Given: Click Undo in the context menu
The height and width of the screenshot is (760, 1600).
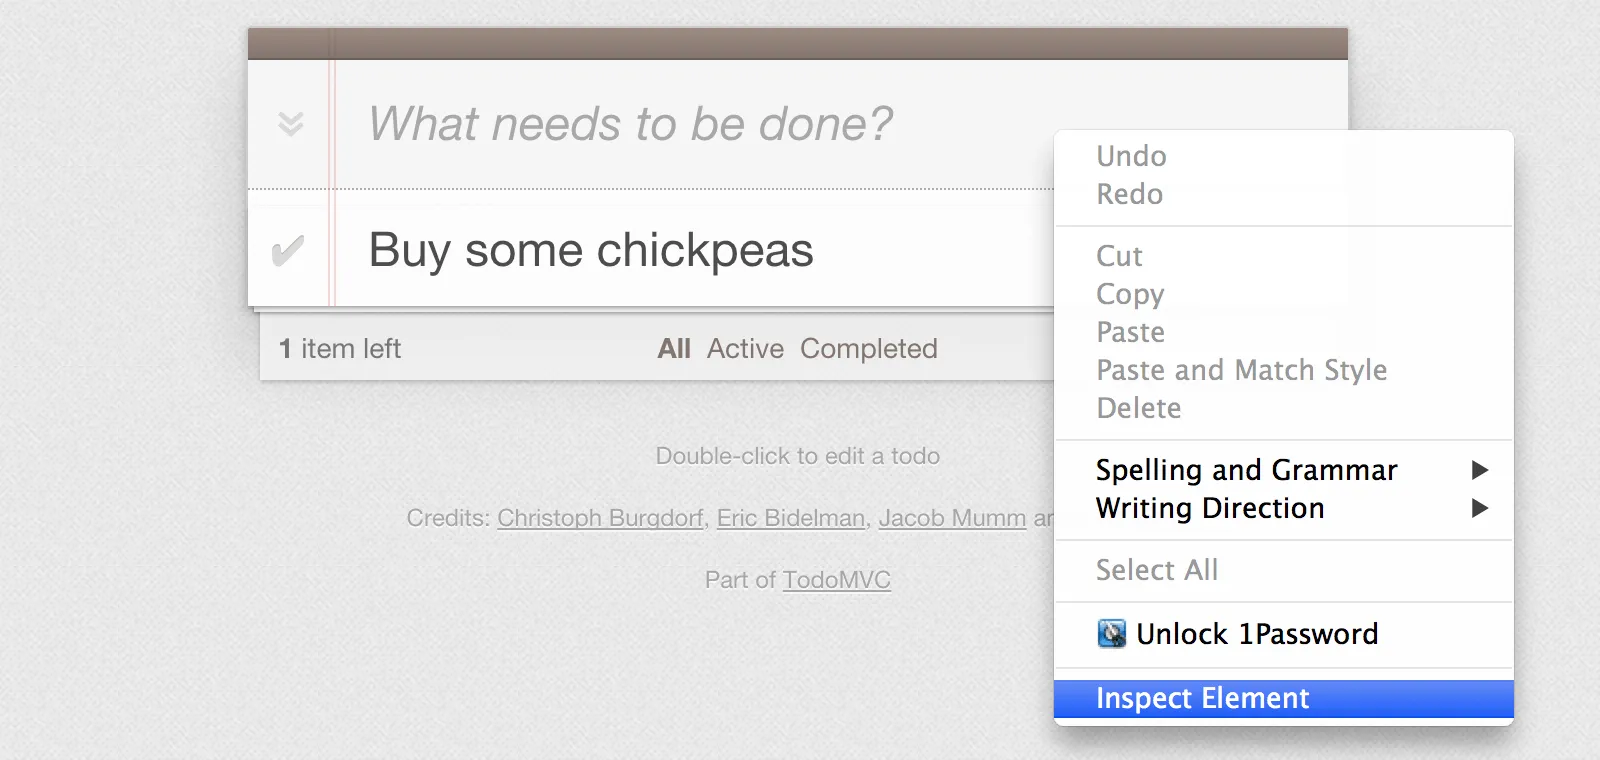Looking at the screenshot, I should pos(1131,156).
